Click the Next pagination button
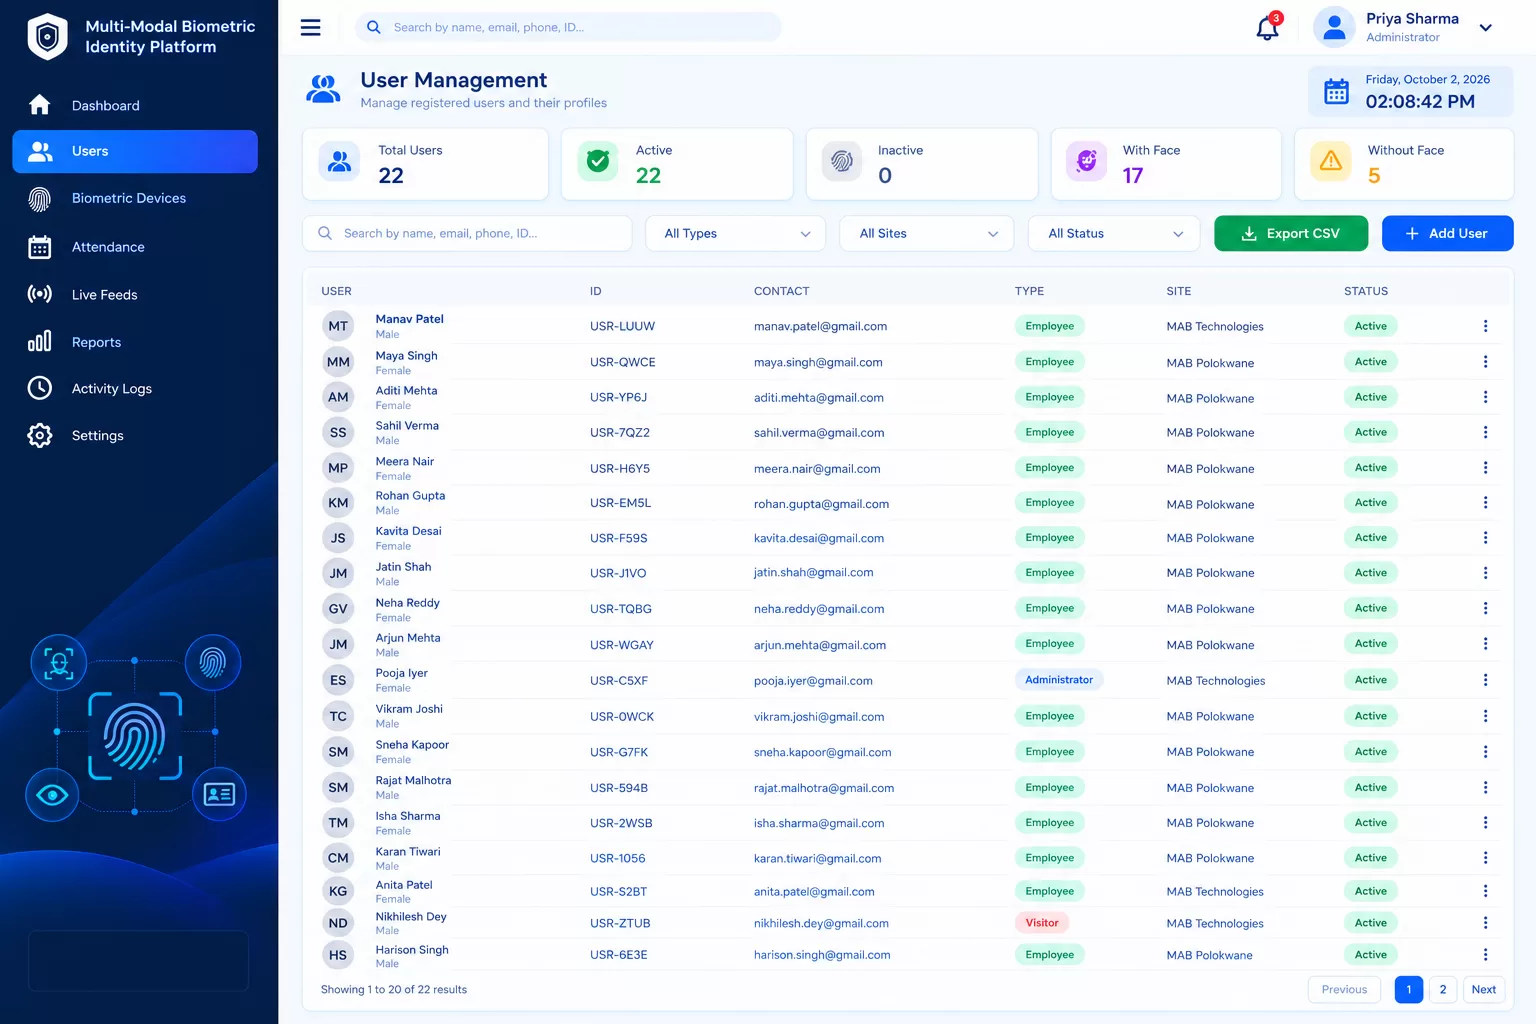Viewport: 1536px width, 1024px height. click(x=1484, y=990)
